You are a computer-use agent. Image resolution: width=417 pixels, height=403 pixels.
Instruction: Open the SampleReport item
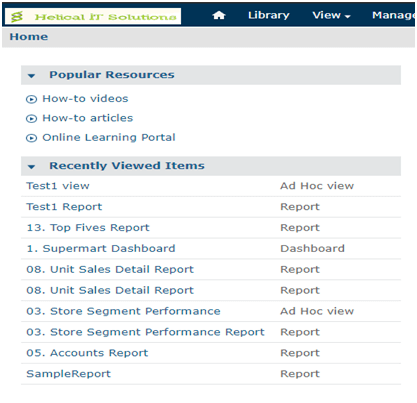pos(68,374)
